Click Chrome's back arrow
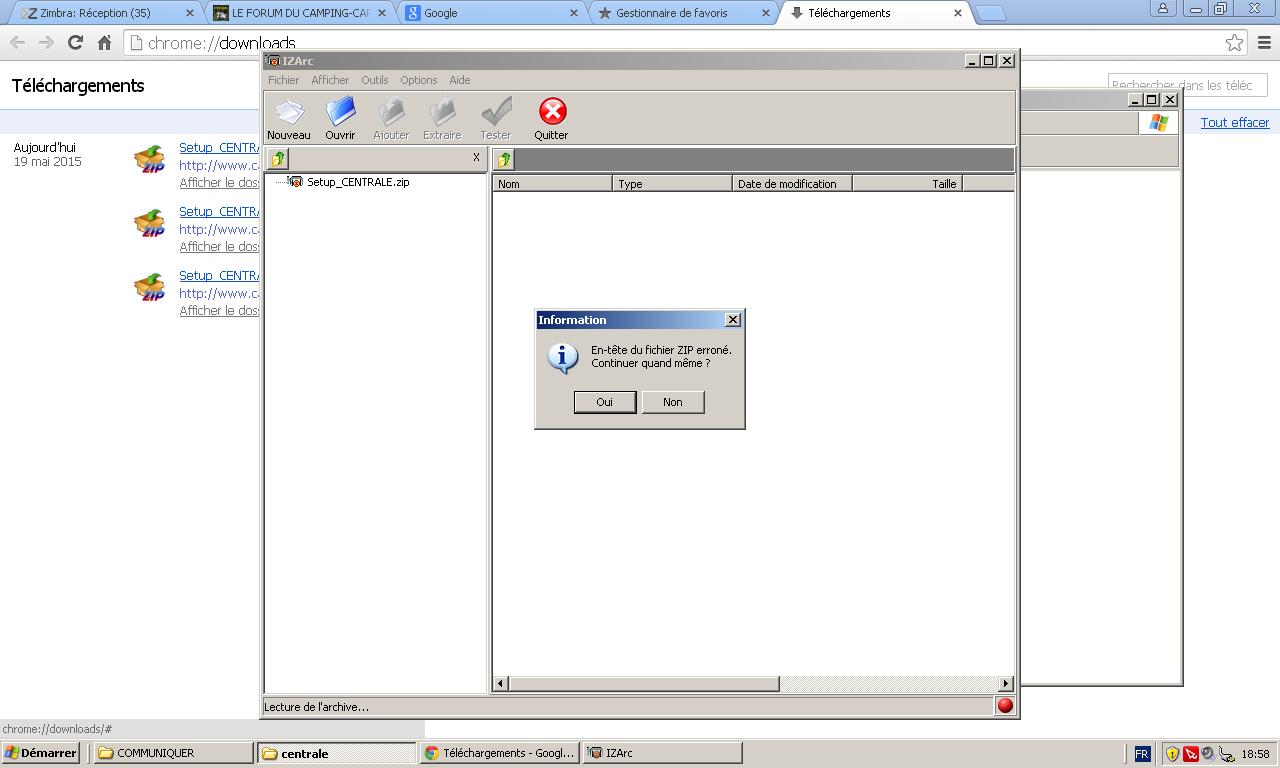 17,43
